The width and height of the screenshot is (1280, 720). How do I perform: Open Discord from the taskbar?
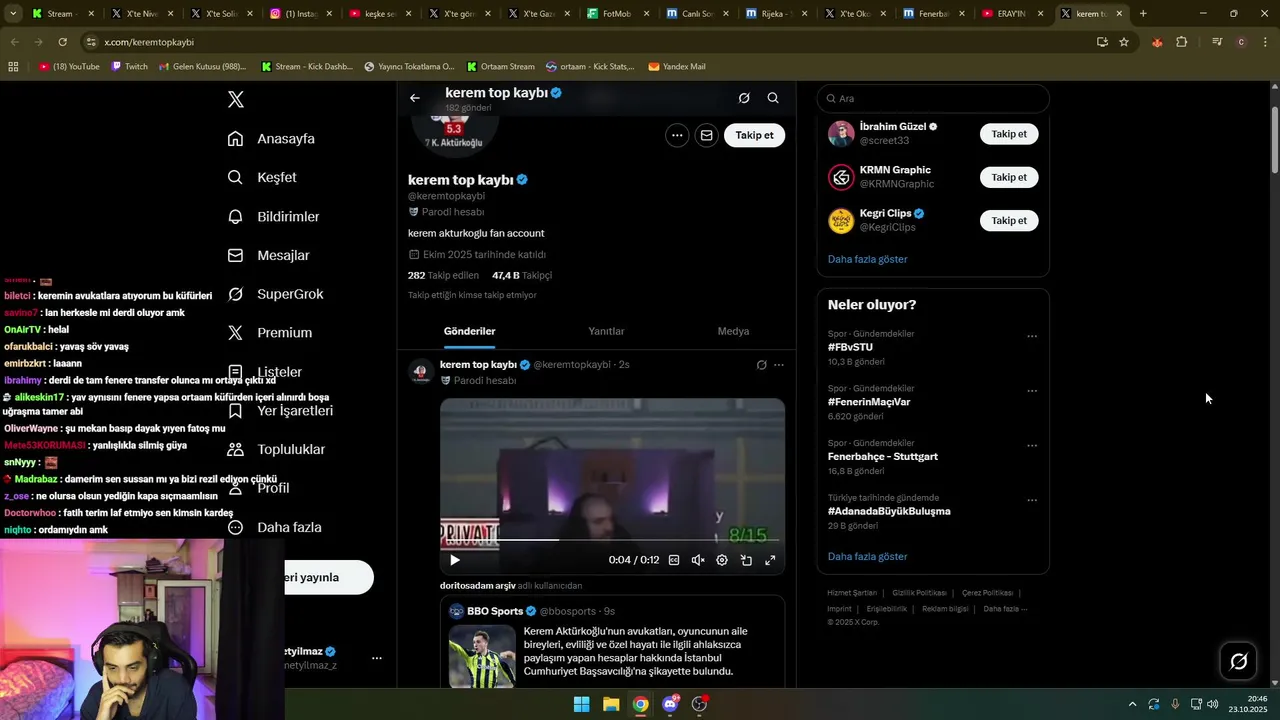[x=670, y=704]
